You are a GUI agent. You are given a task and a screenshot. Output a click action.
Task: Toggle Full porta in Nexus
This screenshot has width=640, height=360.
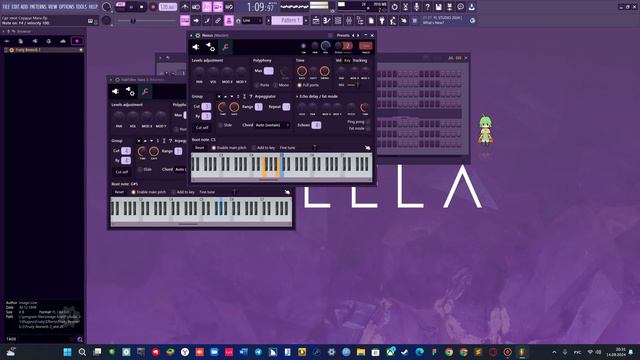(x=308, y=85)
